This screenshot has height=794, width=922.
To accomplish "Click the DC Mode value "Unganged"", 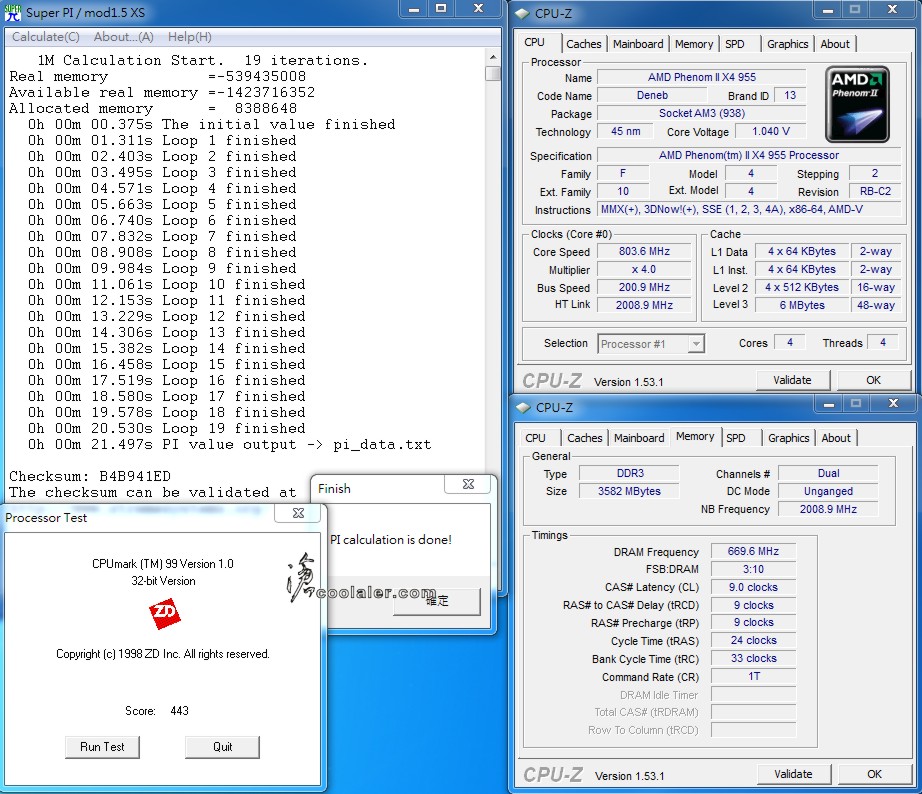I will 828,491.
